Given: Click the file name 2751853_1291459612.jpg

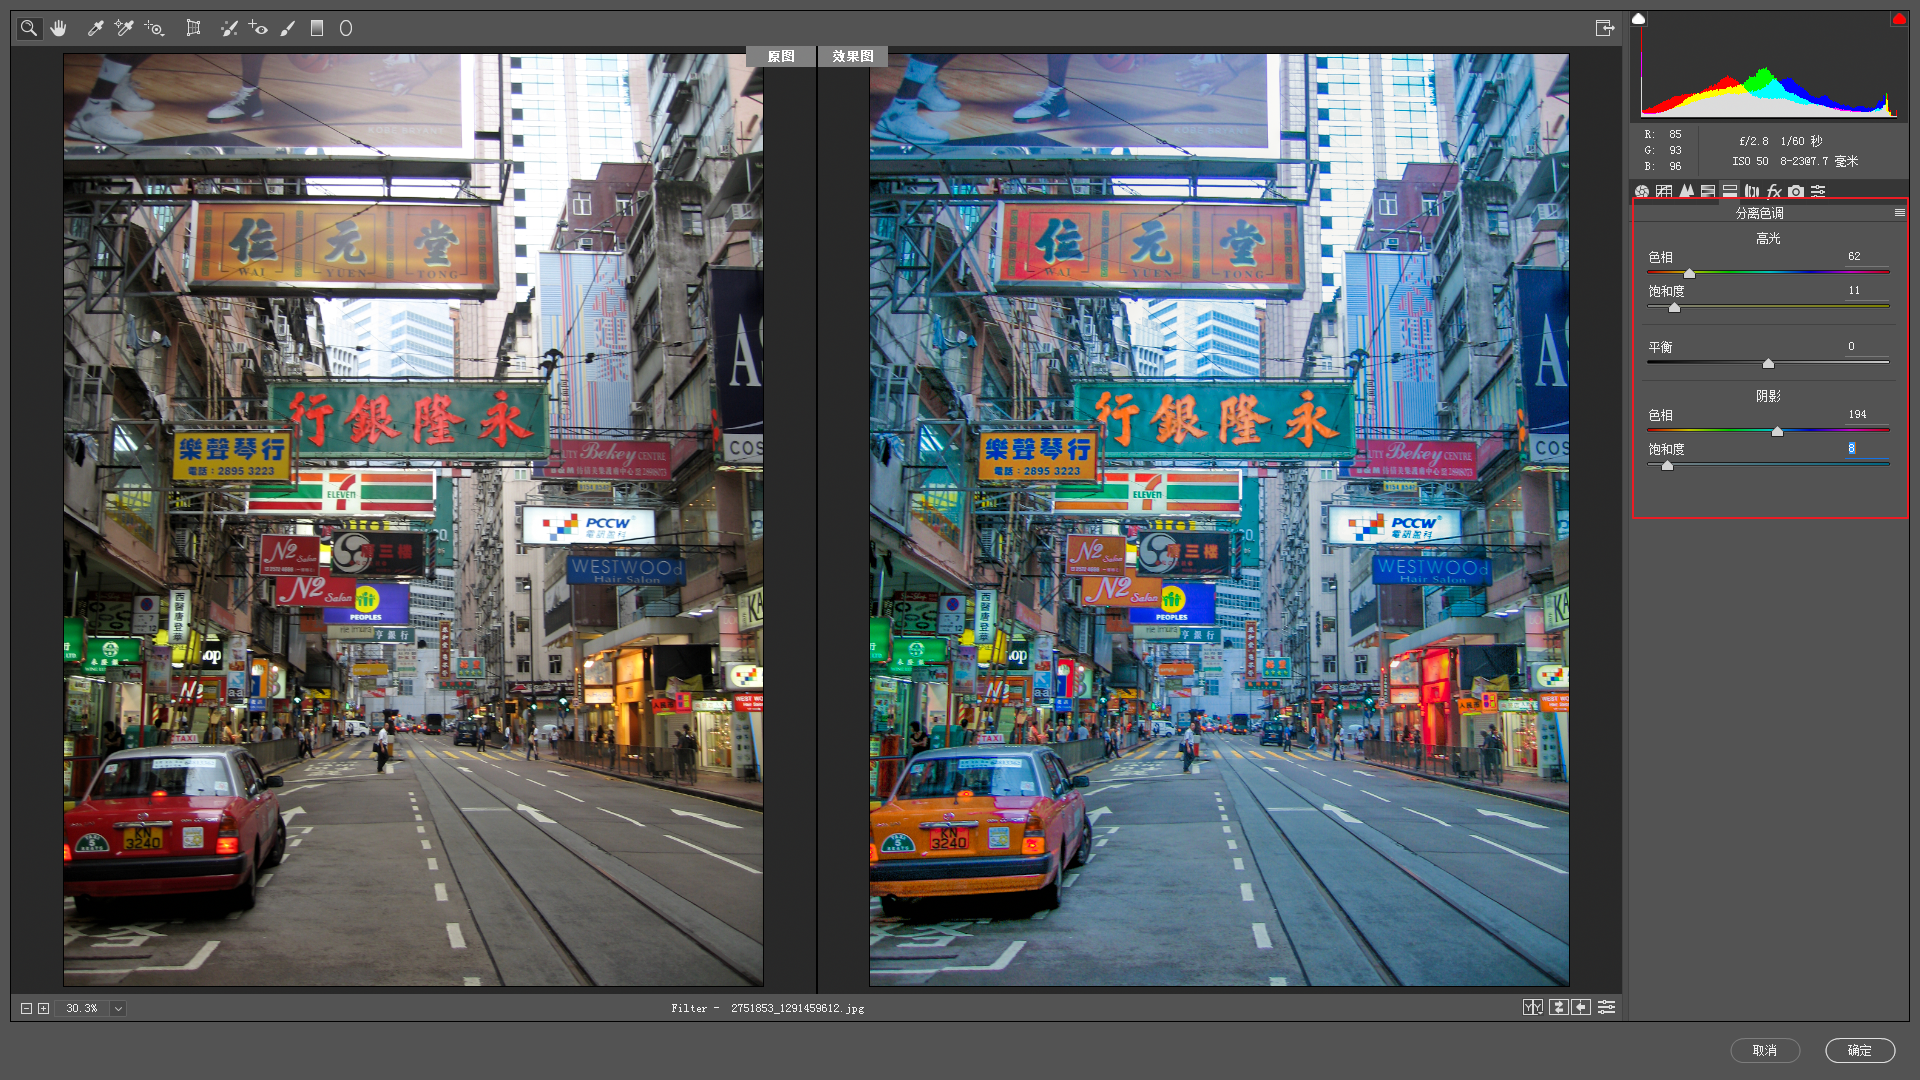Looking at the screenshot, I should coord(797,1008).
